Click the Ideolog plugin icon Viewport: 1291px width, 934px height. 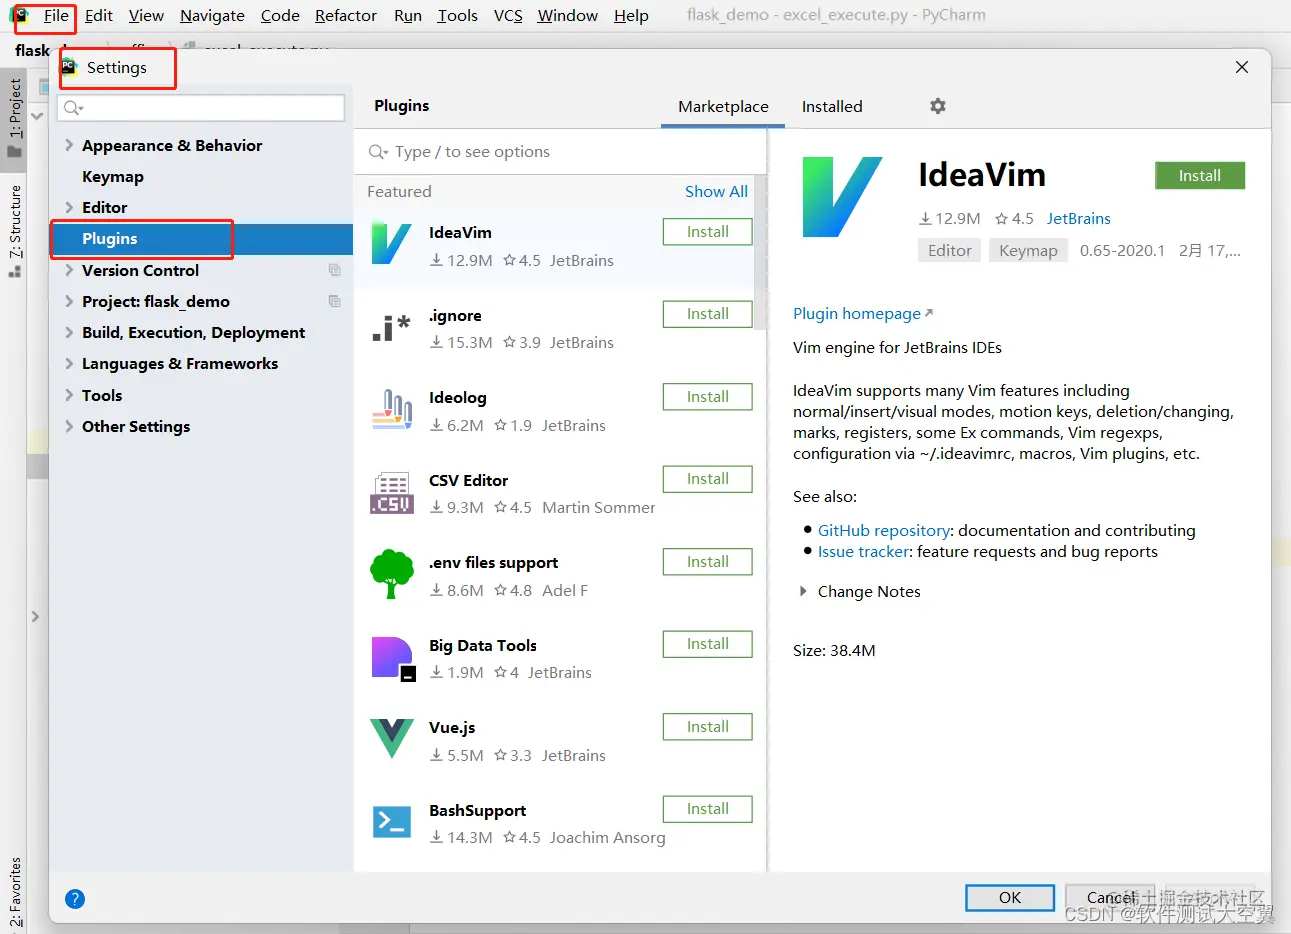[391, 410]
